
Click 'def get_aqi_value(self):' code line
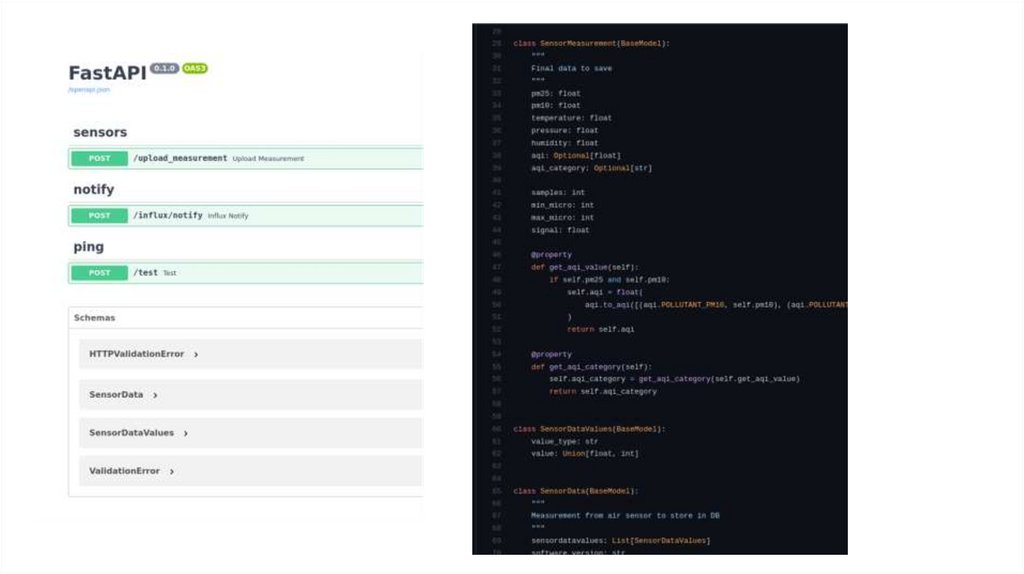coord(585,267)
